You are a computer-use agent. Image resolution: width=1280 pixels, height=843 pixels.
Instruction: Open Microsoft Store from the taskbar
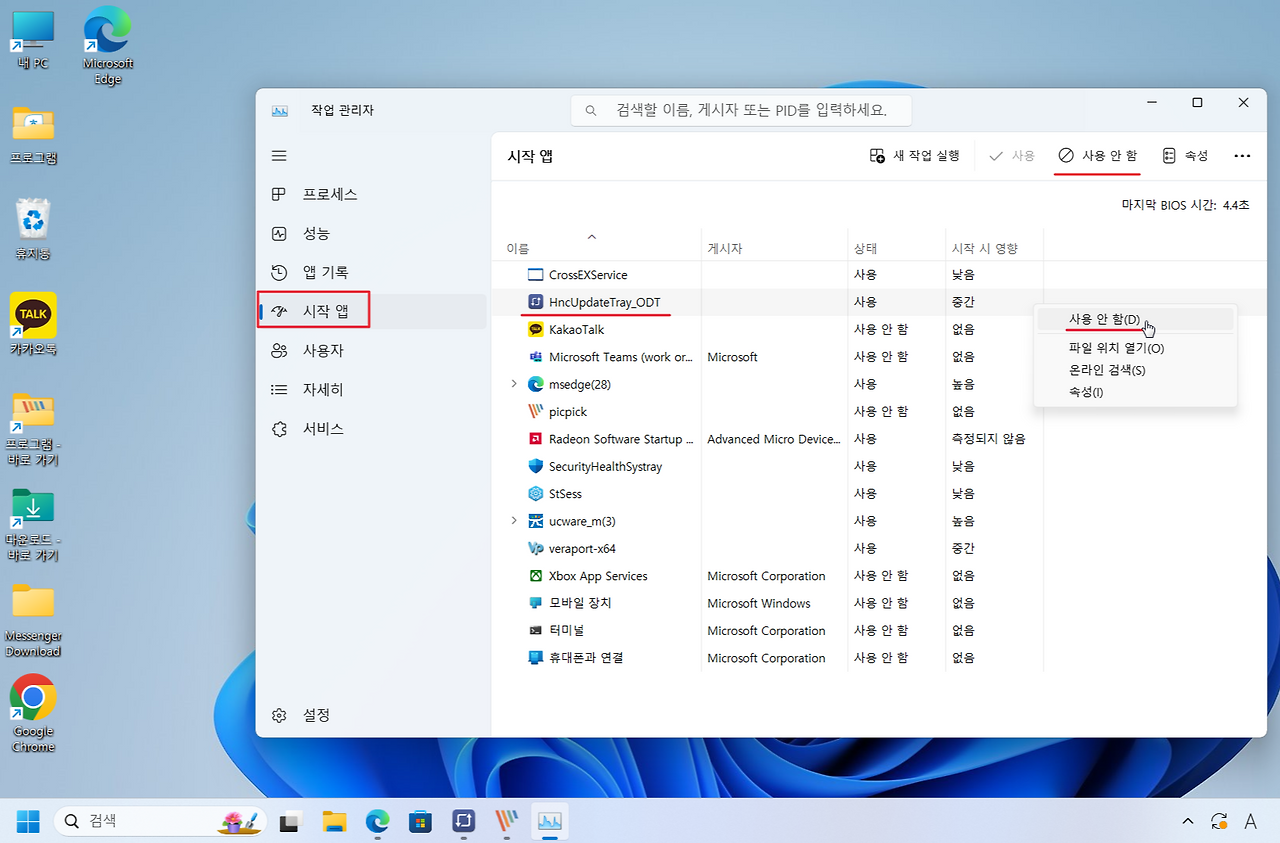(420, 822)
